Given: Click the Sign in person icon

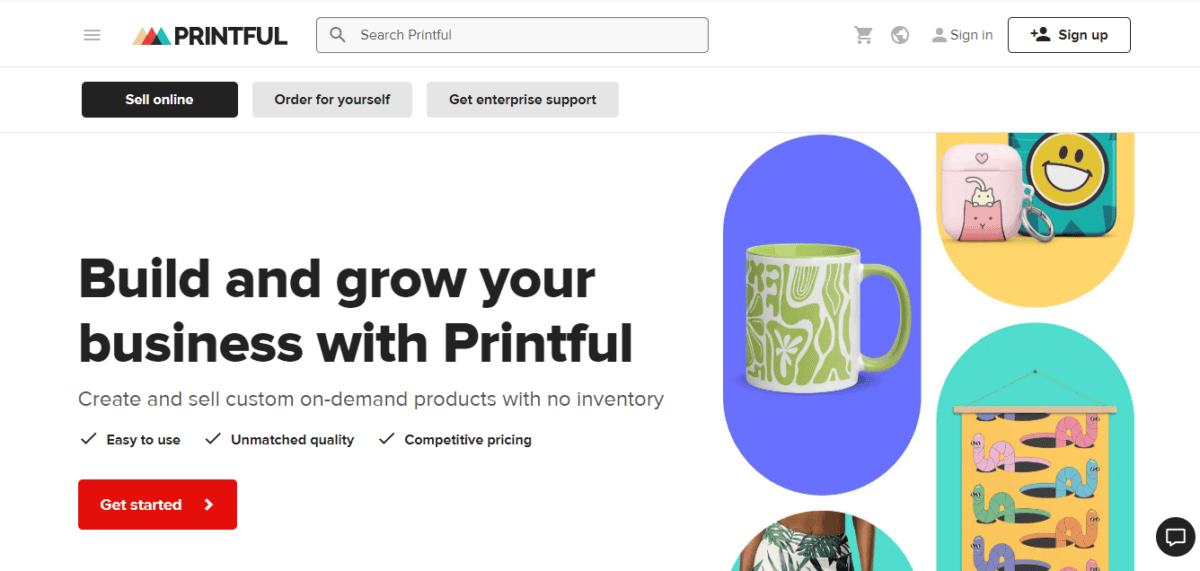Looking at the screenshot, I should pyautogui.click(x=939, y=35).
